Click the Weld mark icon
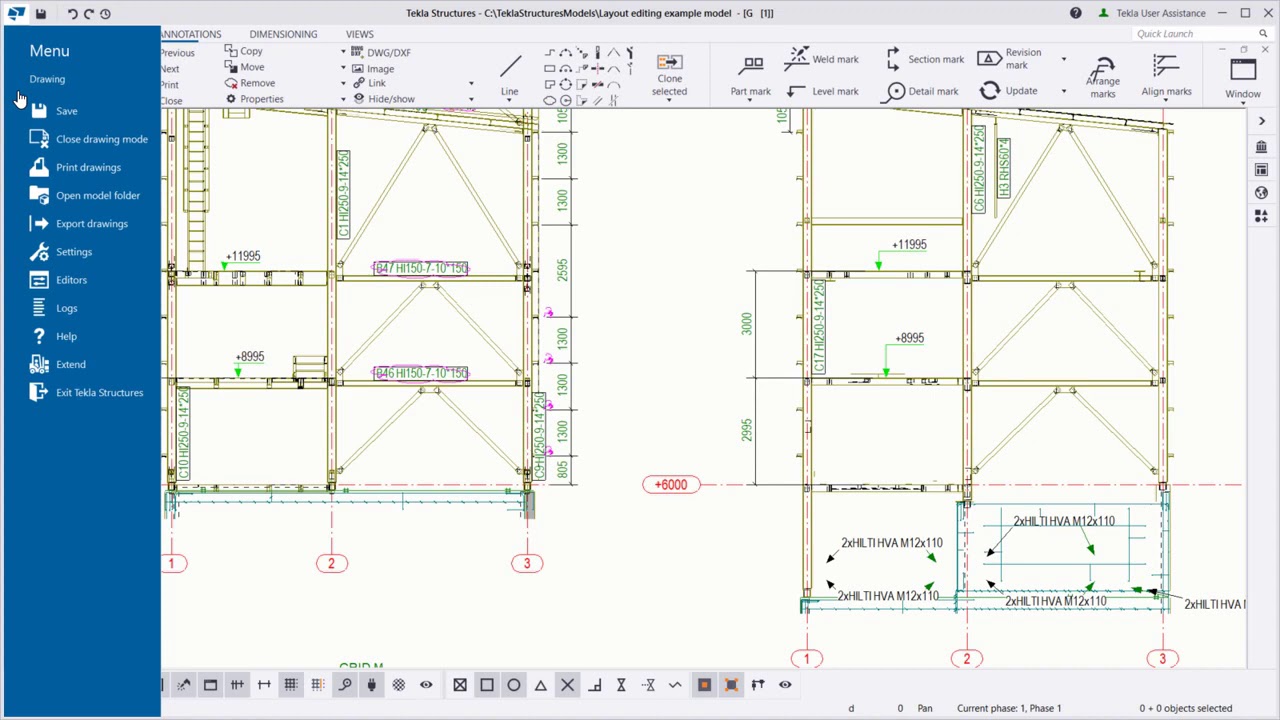The width and height of the screenshot is (1280, 720). pos(797,59)
